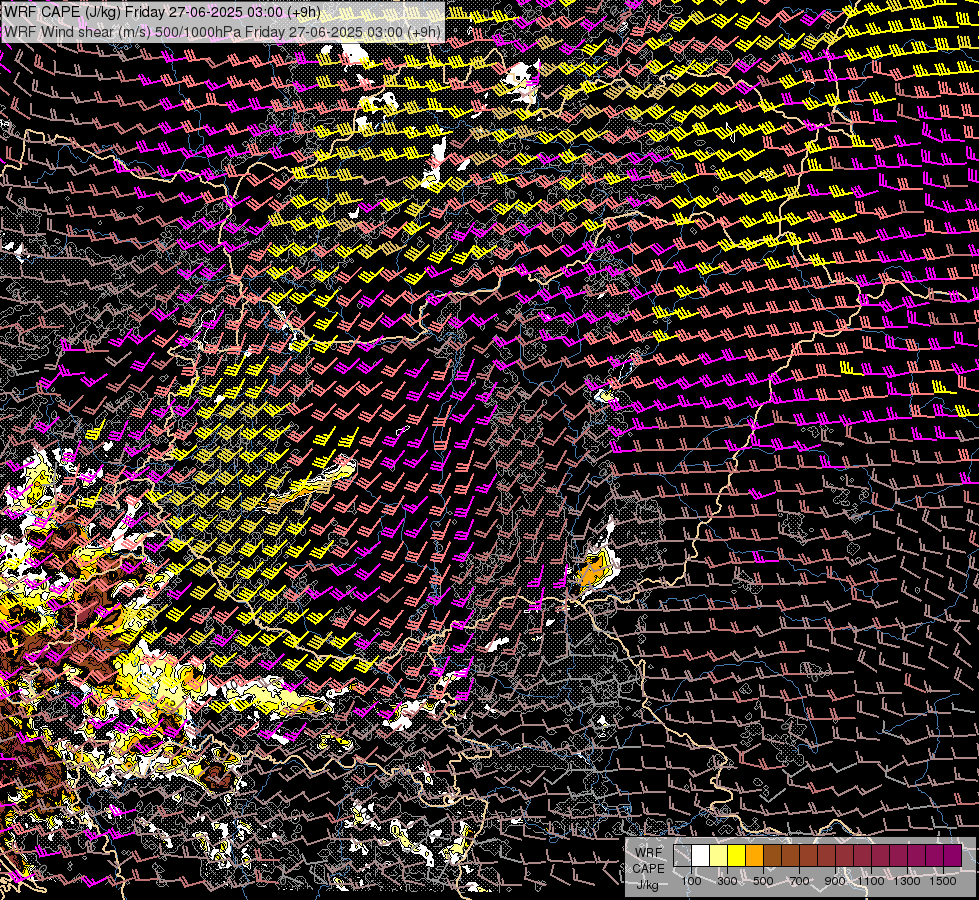
Task: Click the WRF Wind shear 500/1000hPa title line
Action: [x=222, y=31]
